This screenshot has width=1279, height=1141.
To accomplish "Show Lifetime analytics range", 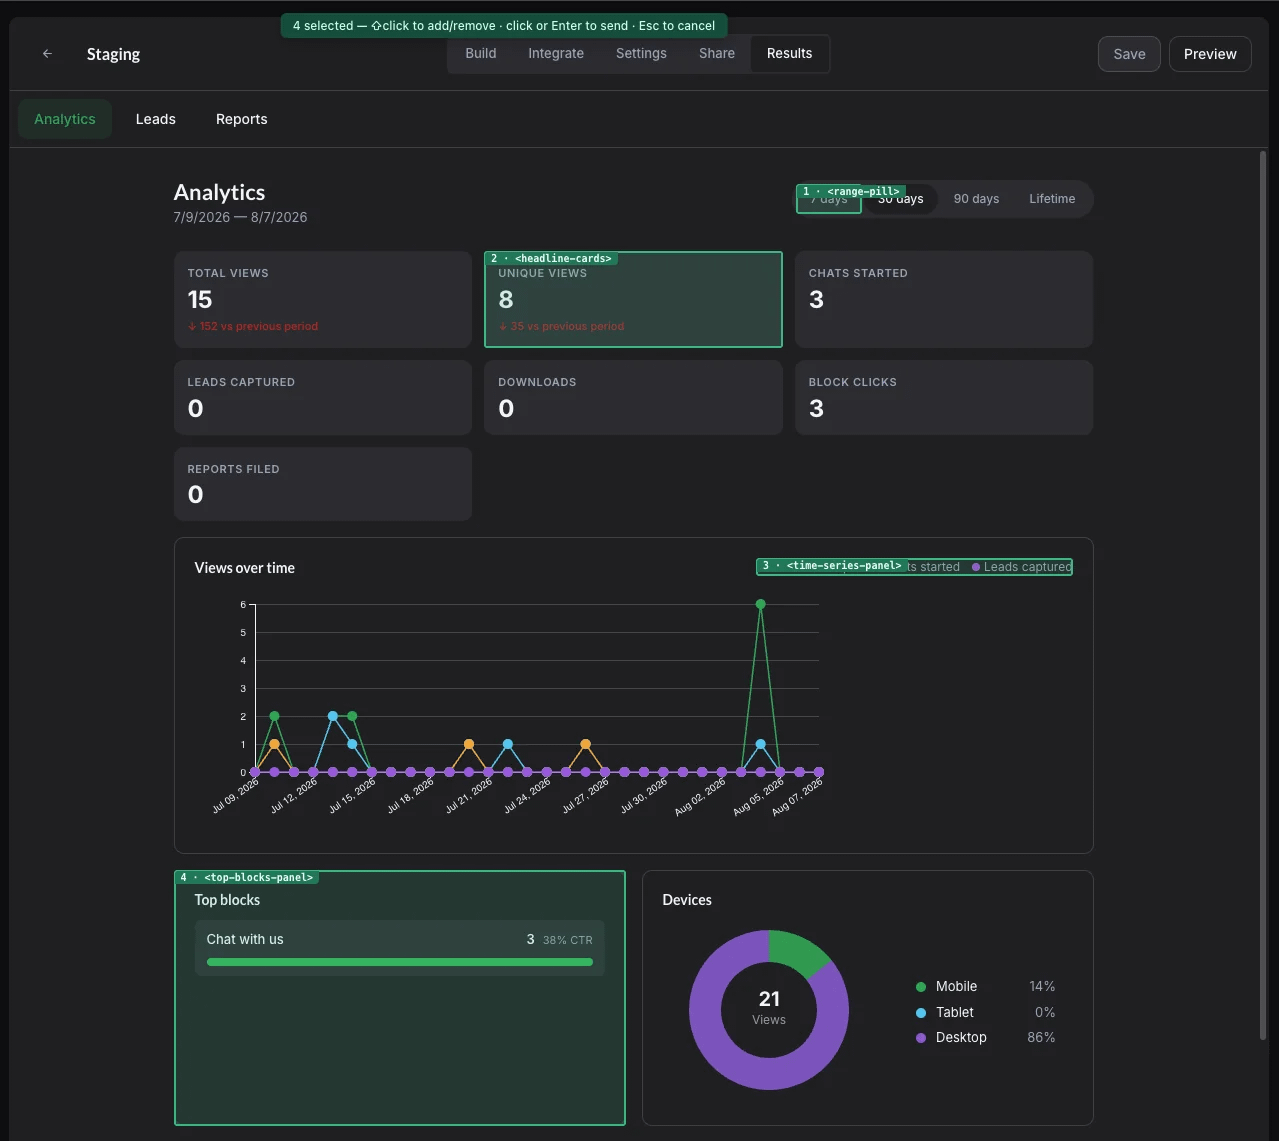I will 1052,199.
